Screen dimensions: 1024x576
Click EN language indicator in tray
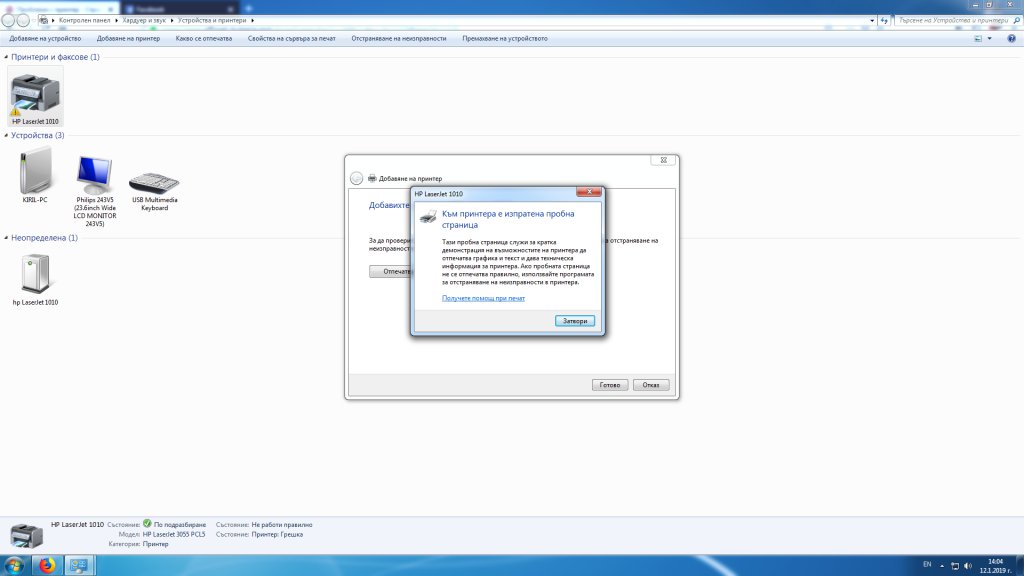tap(927, 564)
